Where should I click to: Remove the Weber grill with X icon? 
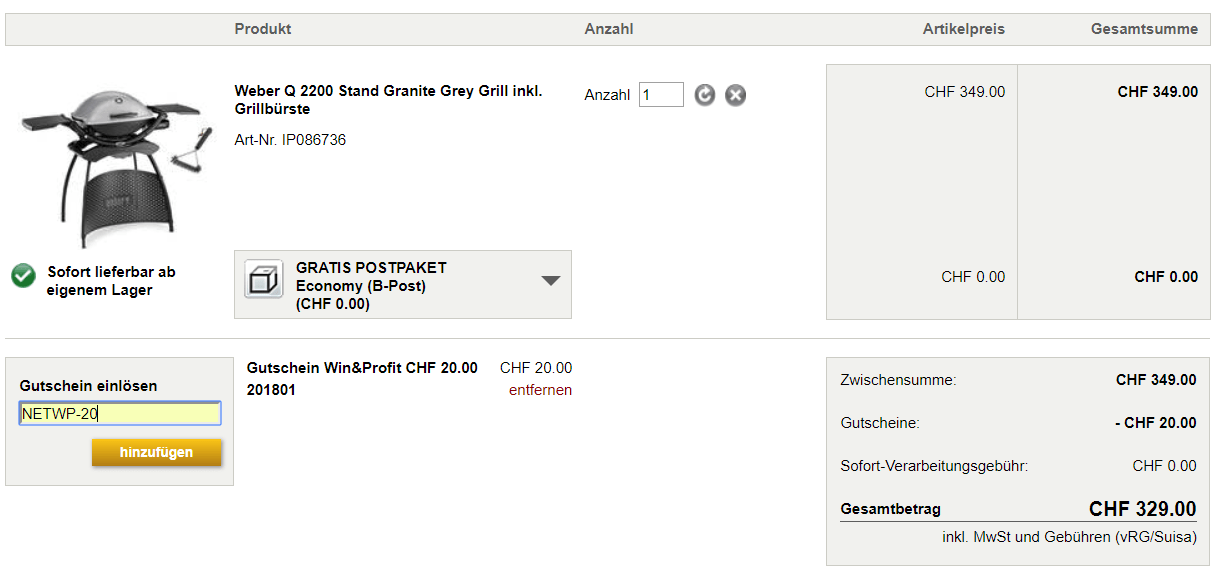(735, 95)
